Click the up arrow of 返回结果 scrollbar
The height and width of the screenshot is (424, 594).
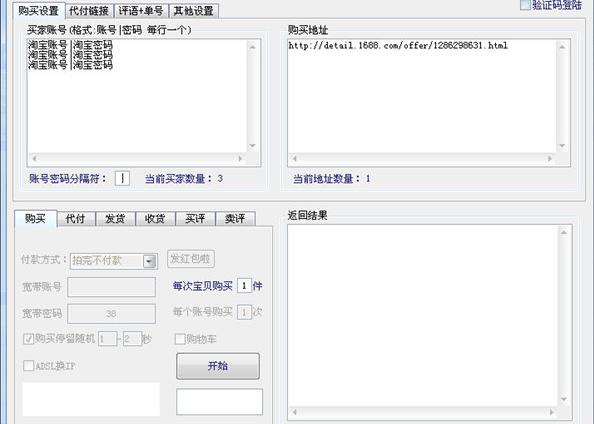tap(564, 232)
